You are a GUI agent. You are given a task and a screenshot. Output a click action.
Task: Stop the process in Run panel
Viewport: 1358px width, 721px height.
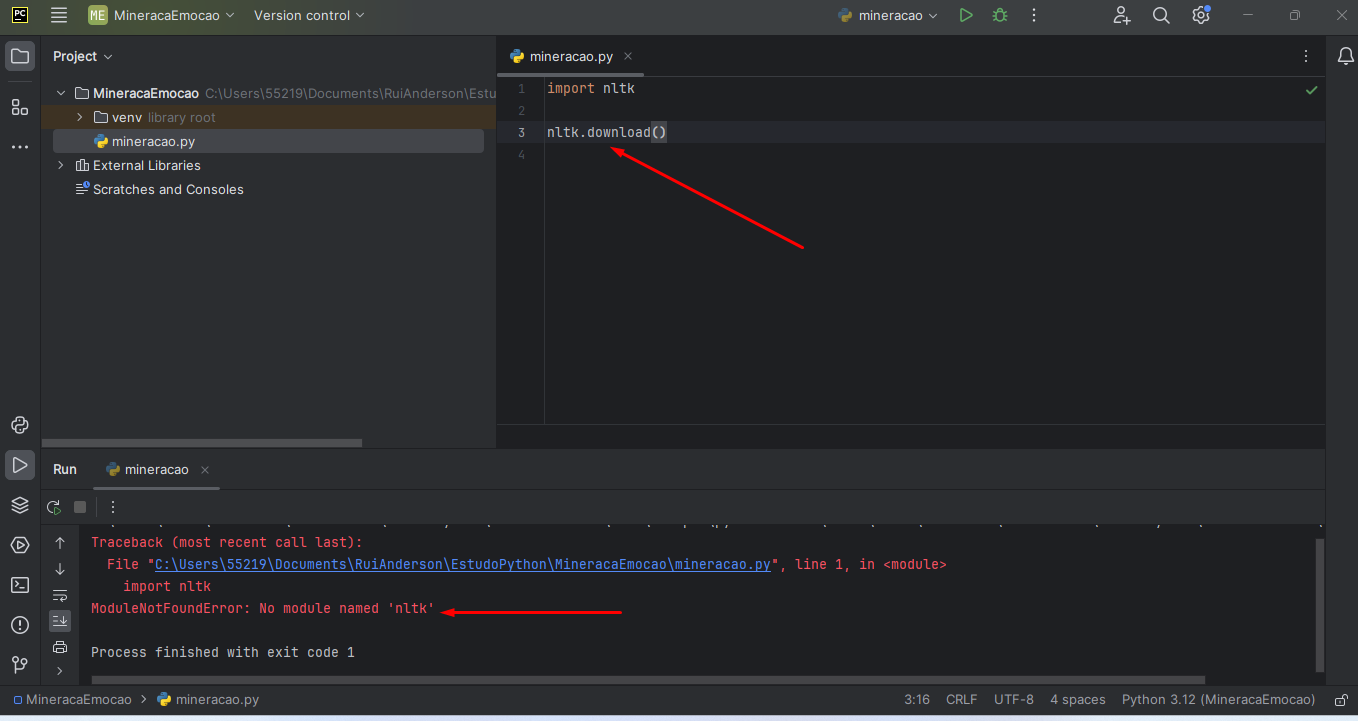80,507
